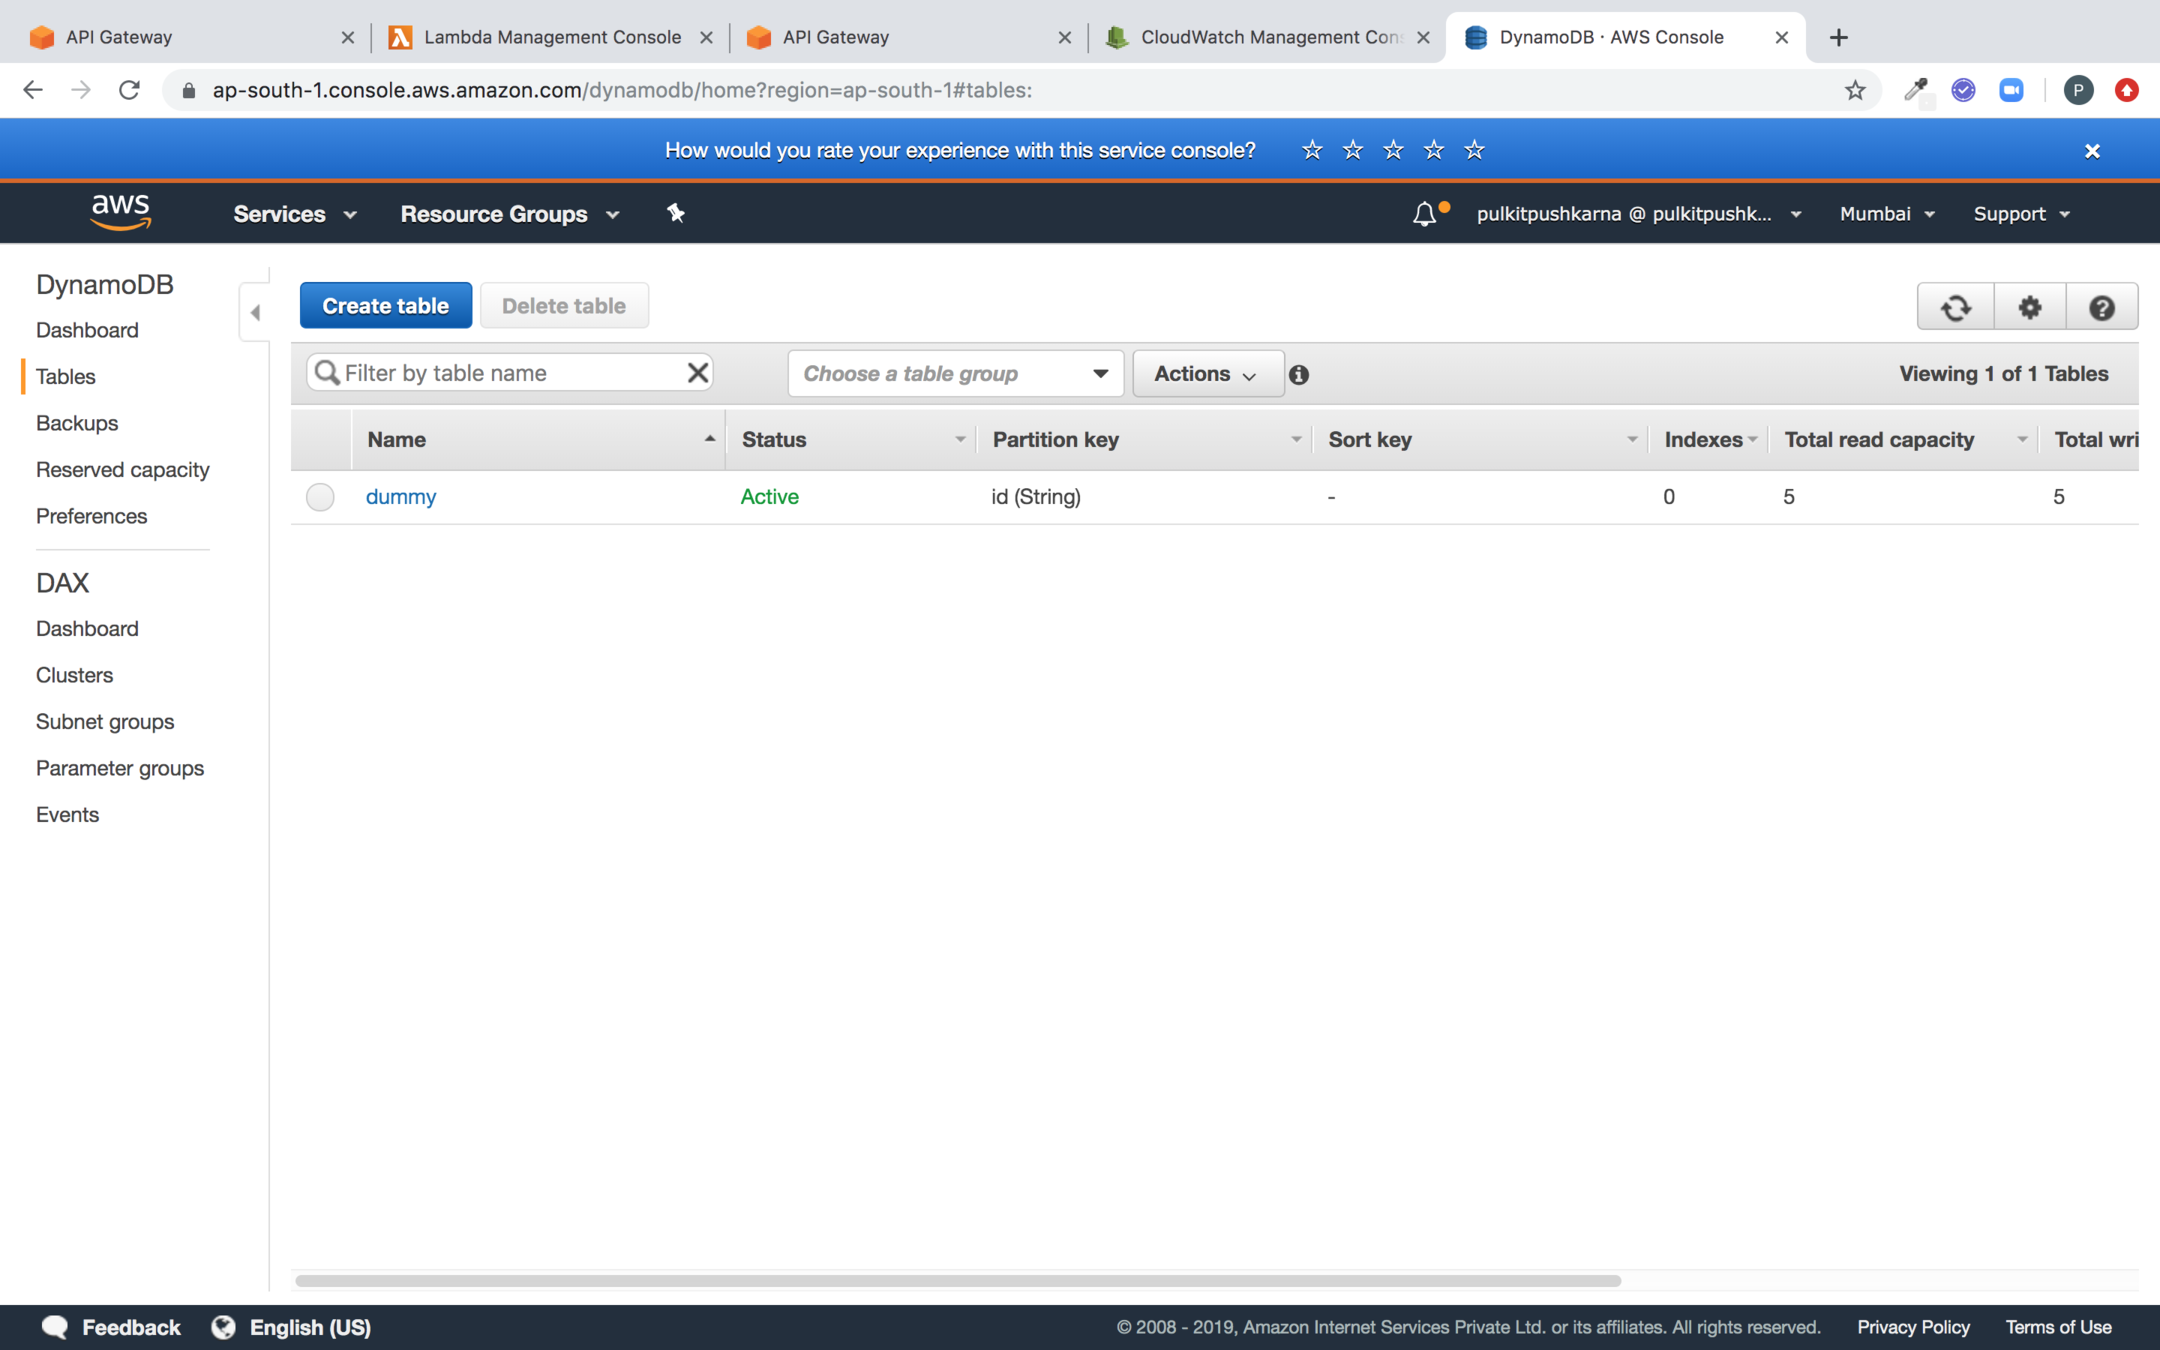Screen dimensions: 2160x1350
Task: Click the horizontal scrollbar at bottom
Action: [957, 1280]
